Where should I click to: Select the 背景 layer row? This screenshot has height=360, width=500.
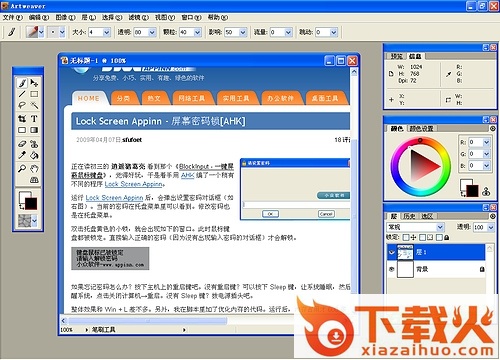tap(436, 269)
